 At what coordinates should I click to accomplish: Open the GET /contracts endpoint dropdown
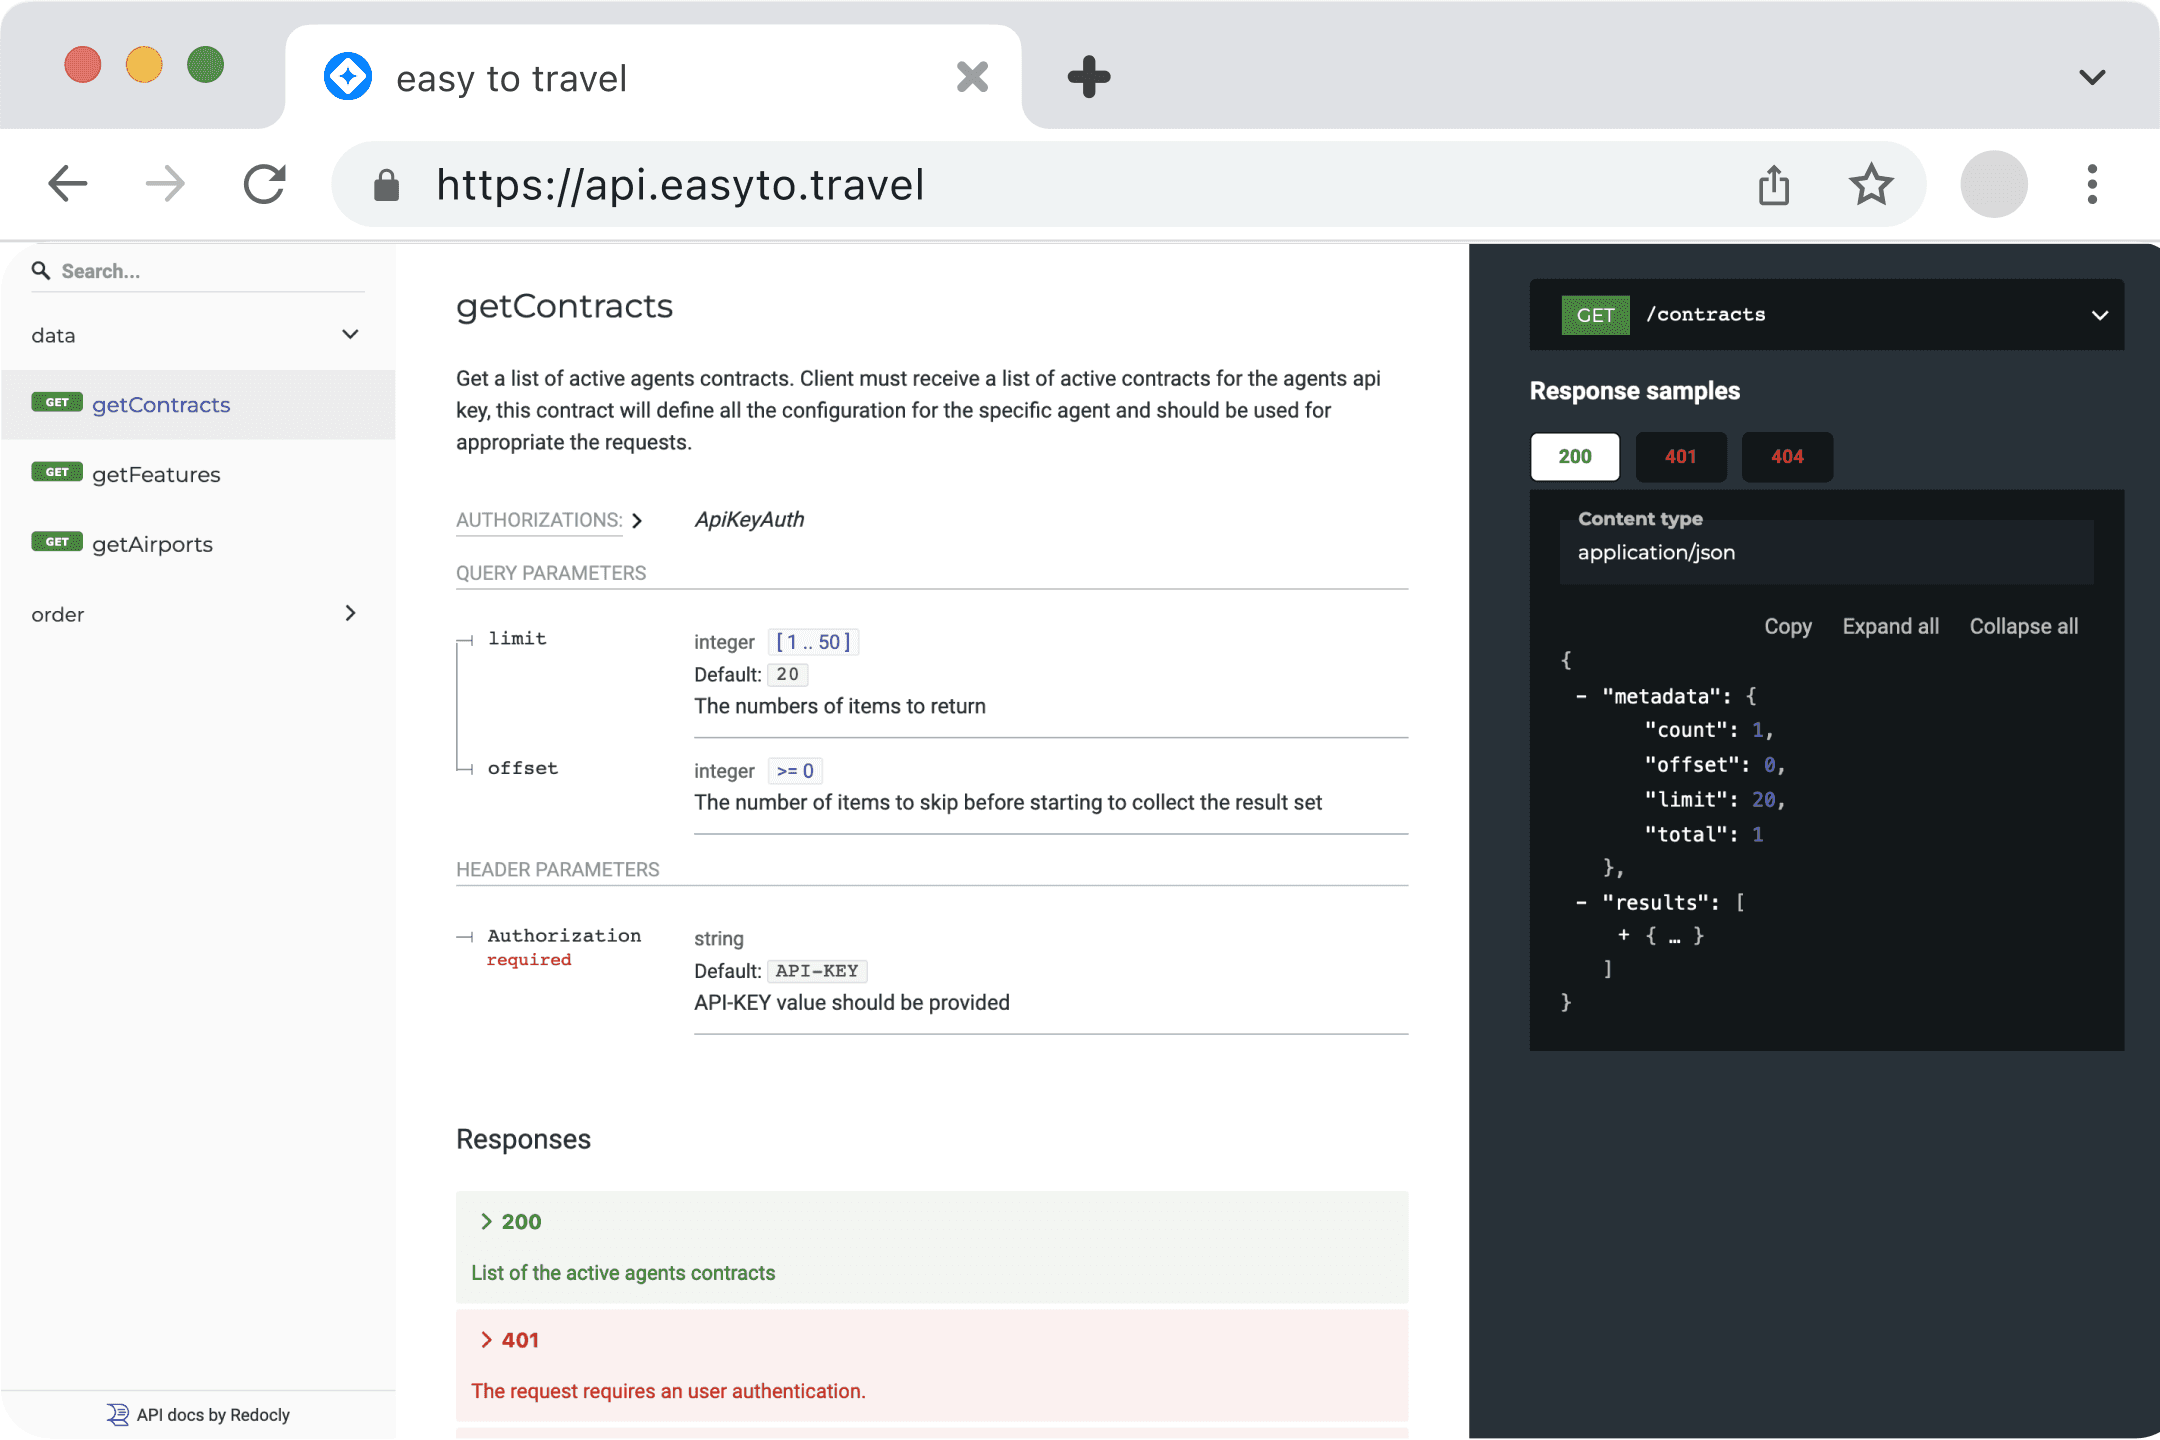pyautogui.click(x=2099, y=315)
